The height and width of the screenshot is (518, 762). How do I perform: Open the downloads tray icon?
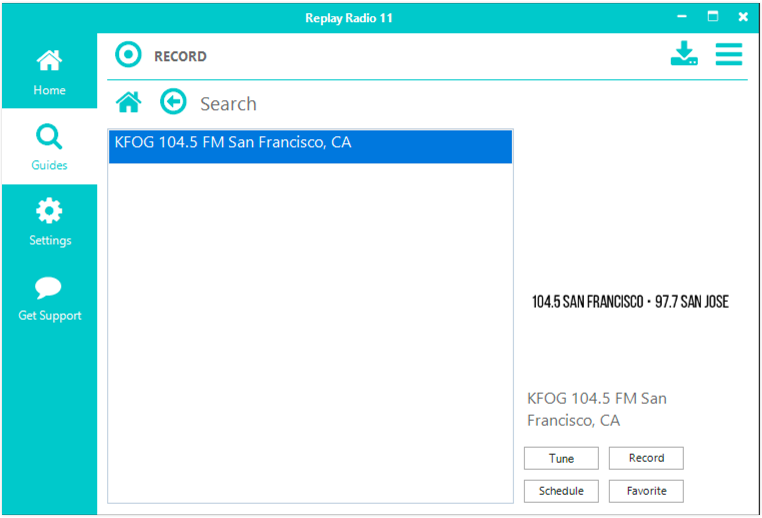tap(684, 53)
